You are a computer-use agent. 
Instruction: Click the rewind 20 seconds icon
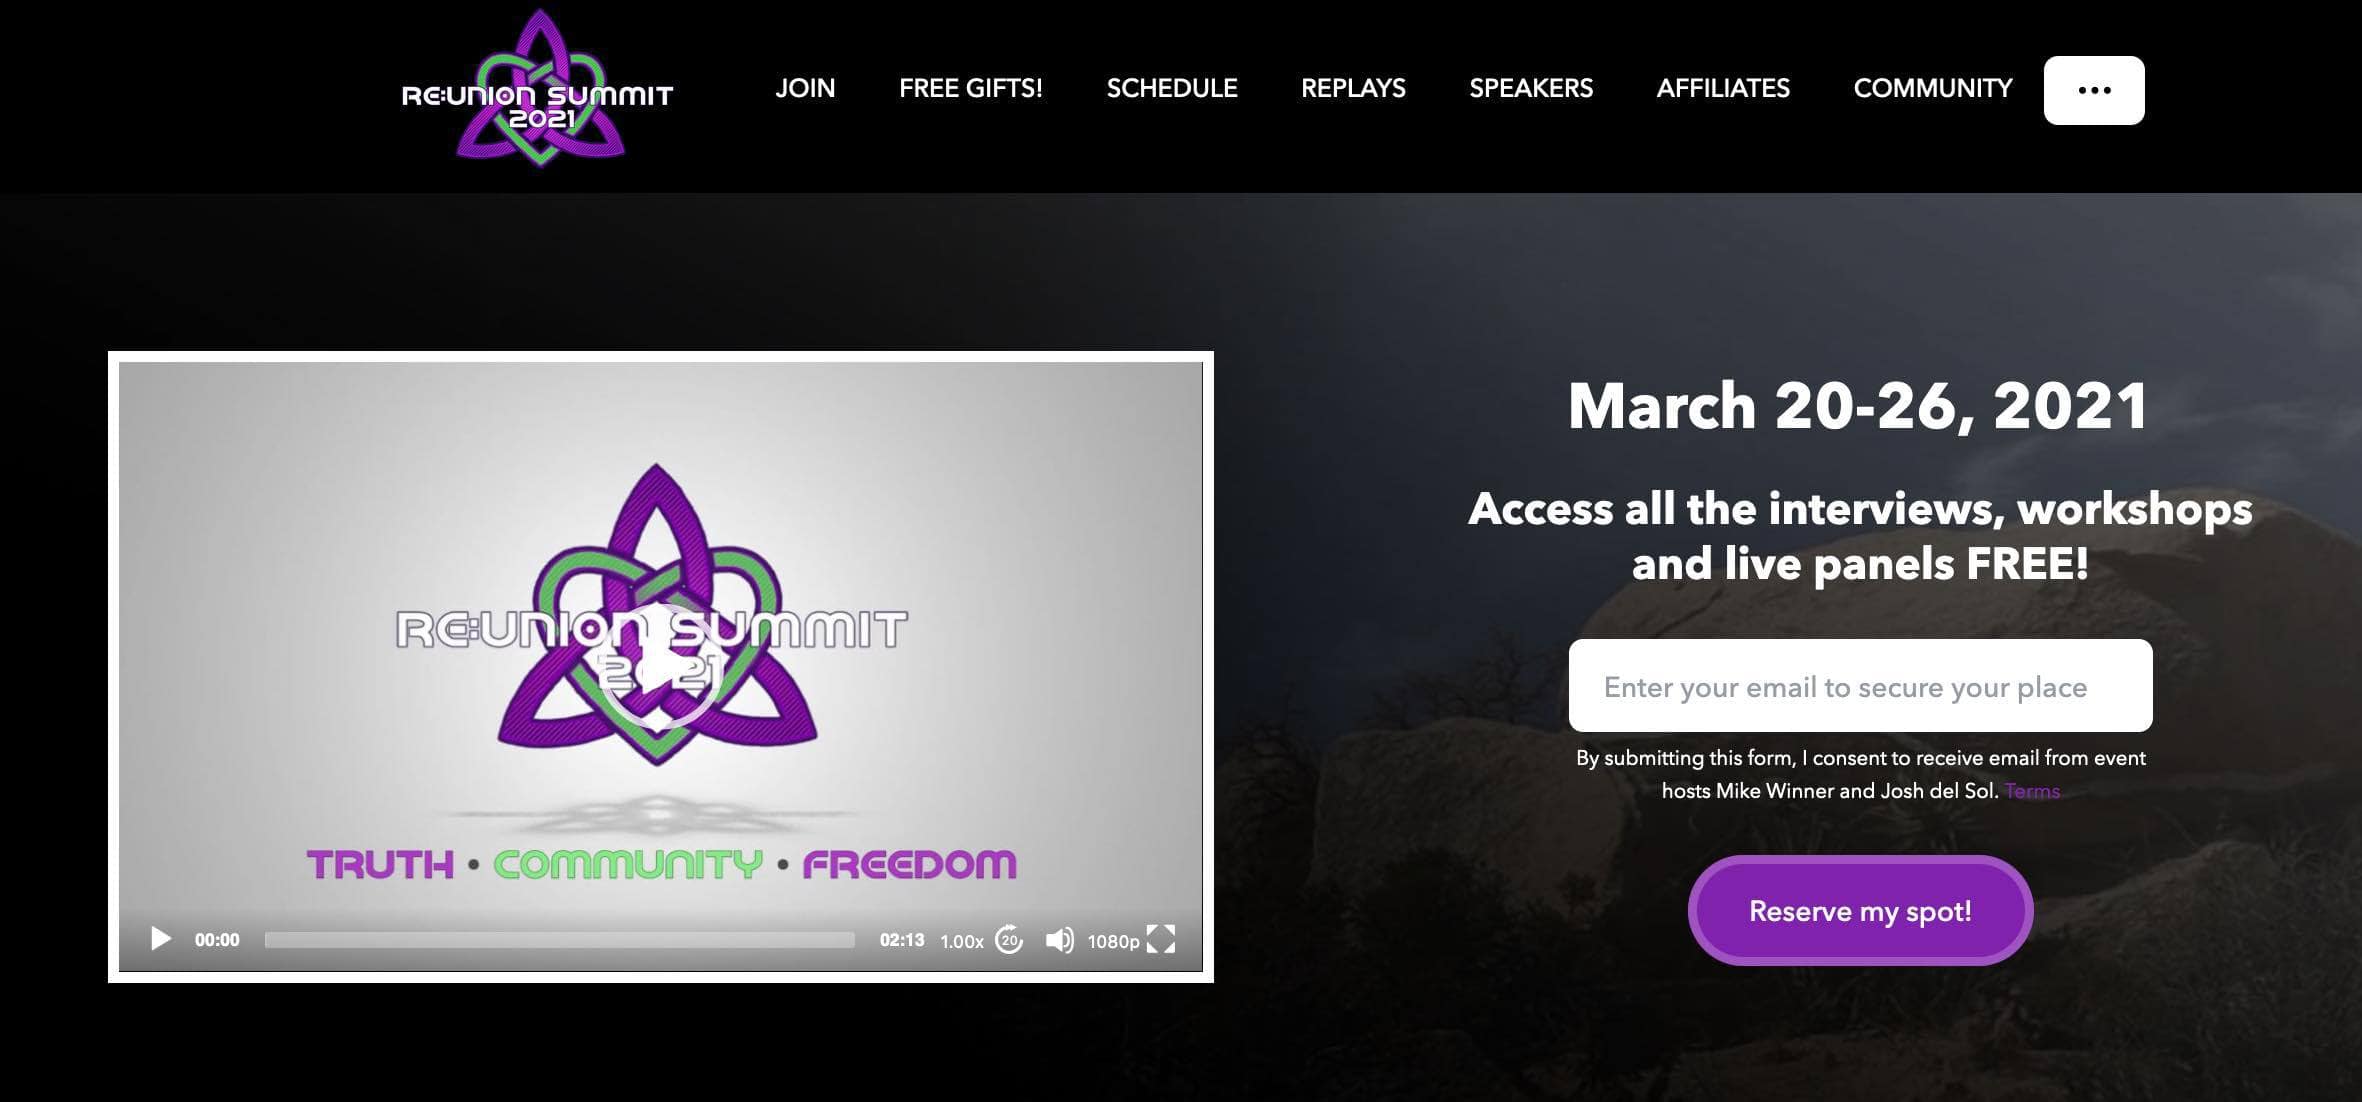pyautogui.click(x=1009, y=939)
